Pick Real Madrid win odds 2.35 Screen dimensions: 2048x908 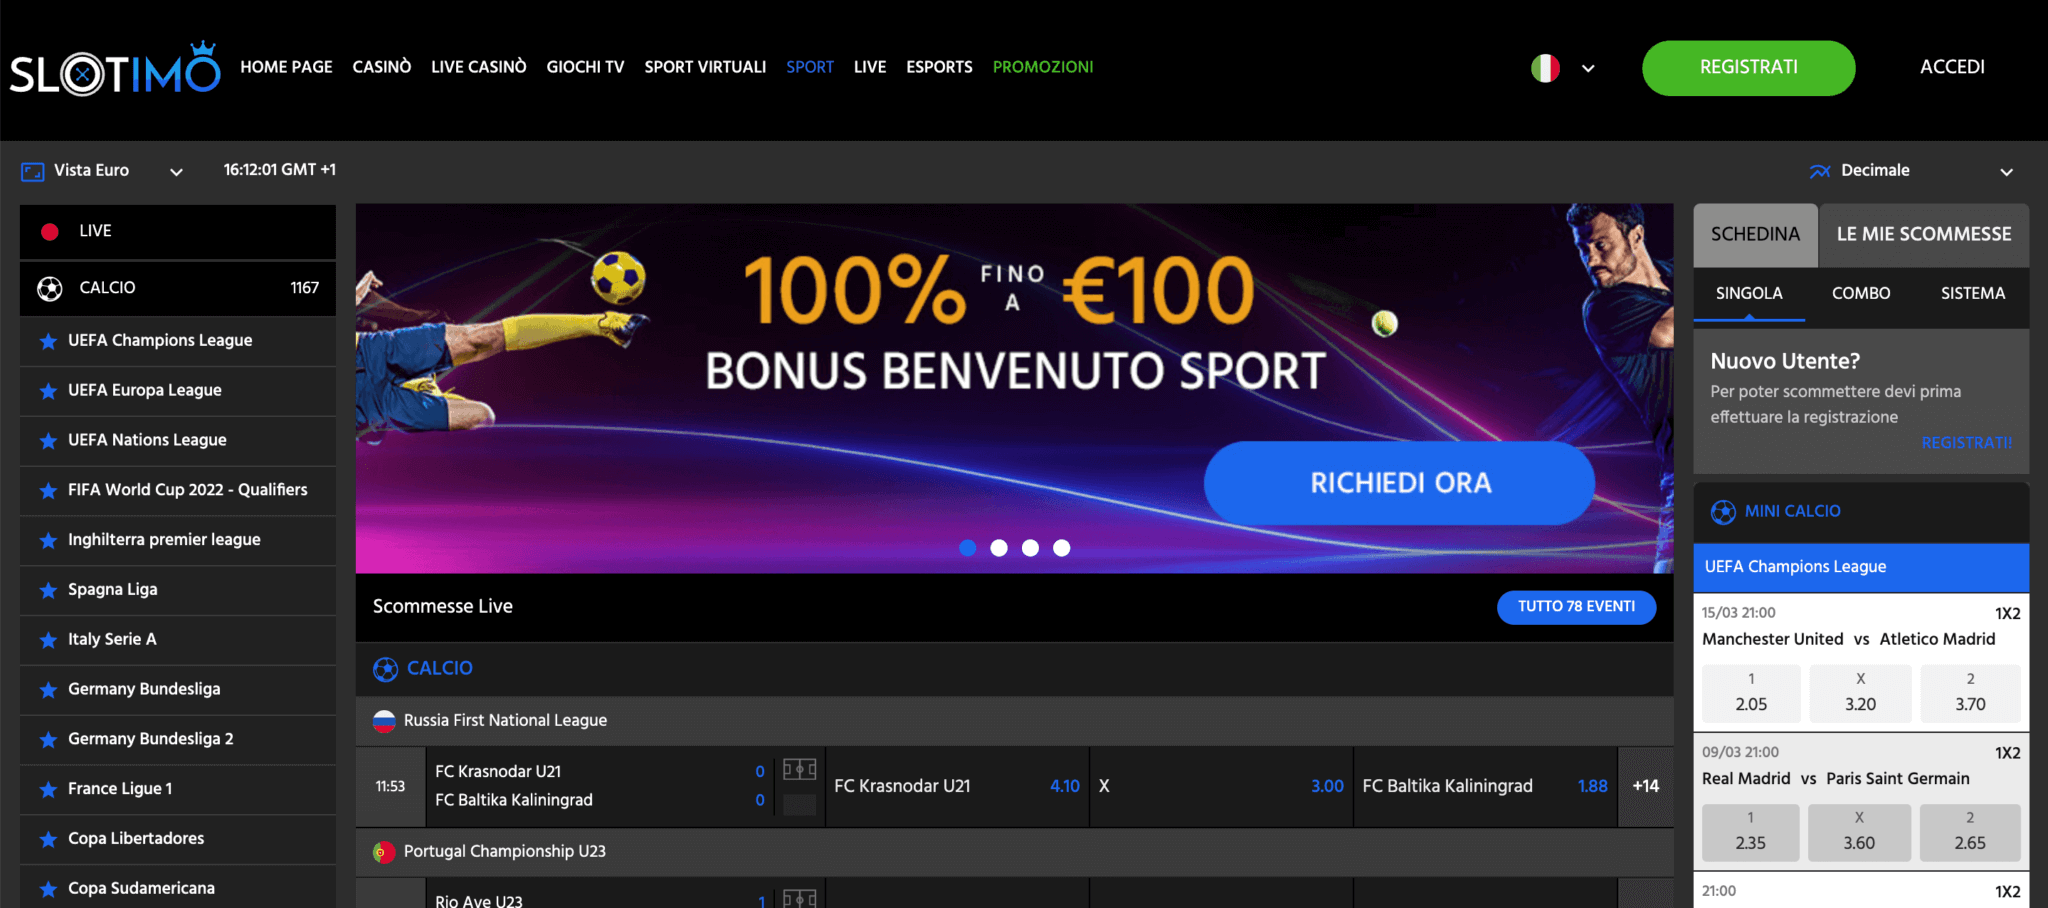1750,832
